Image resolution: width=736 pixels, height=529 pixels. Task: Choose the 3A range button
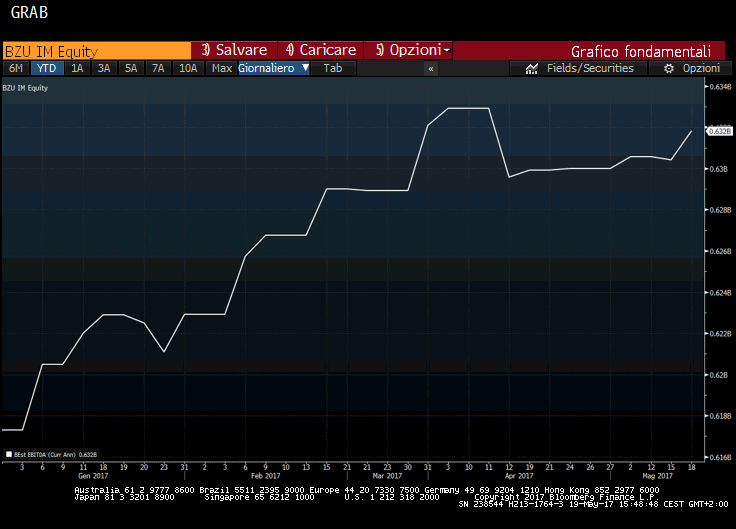(x=103, y=68)
